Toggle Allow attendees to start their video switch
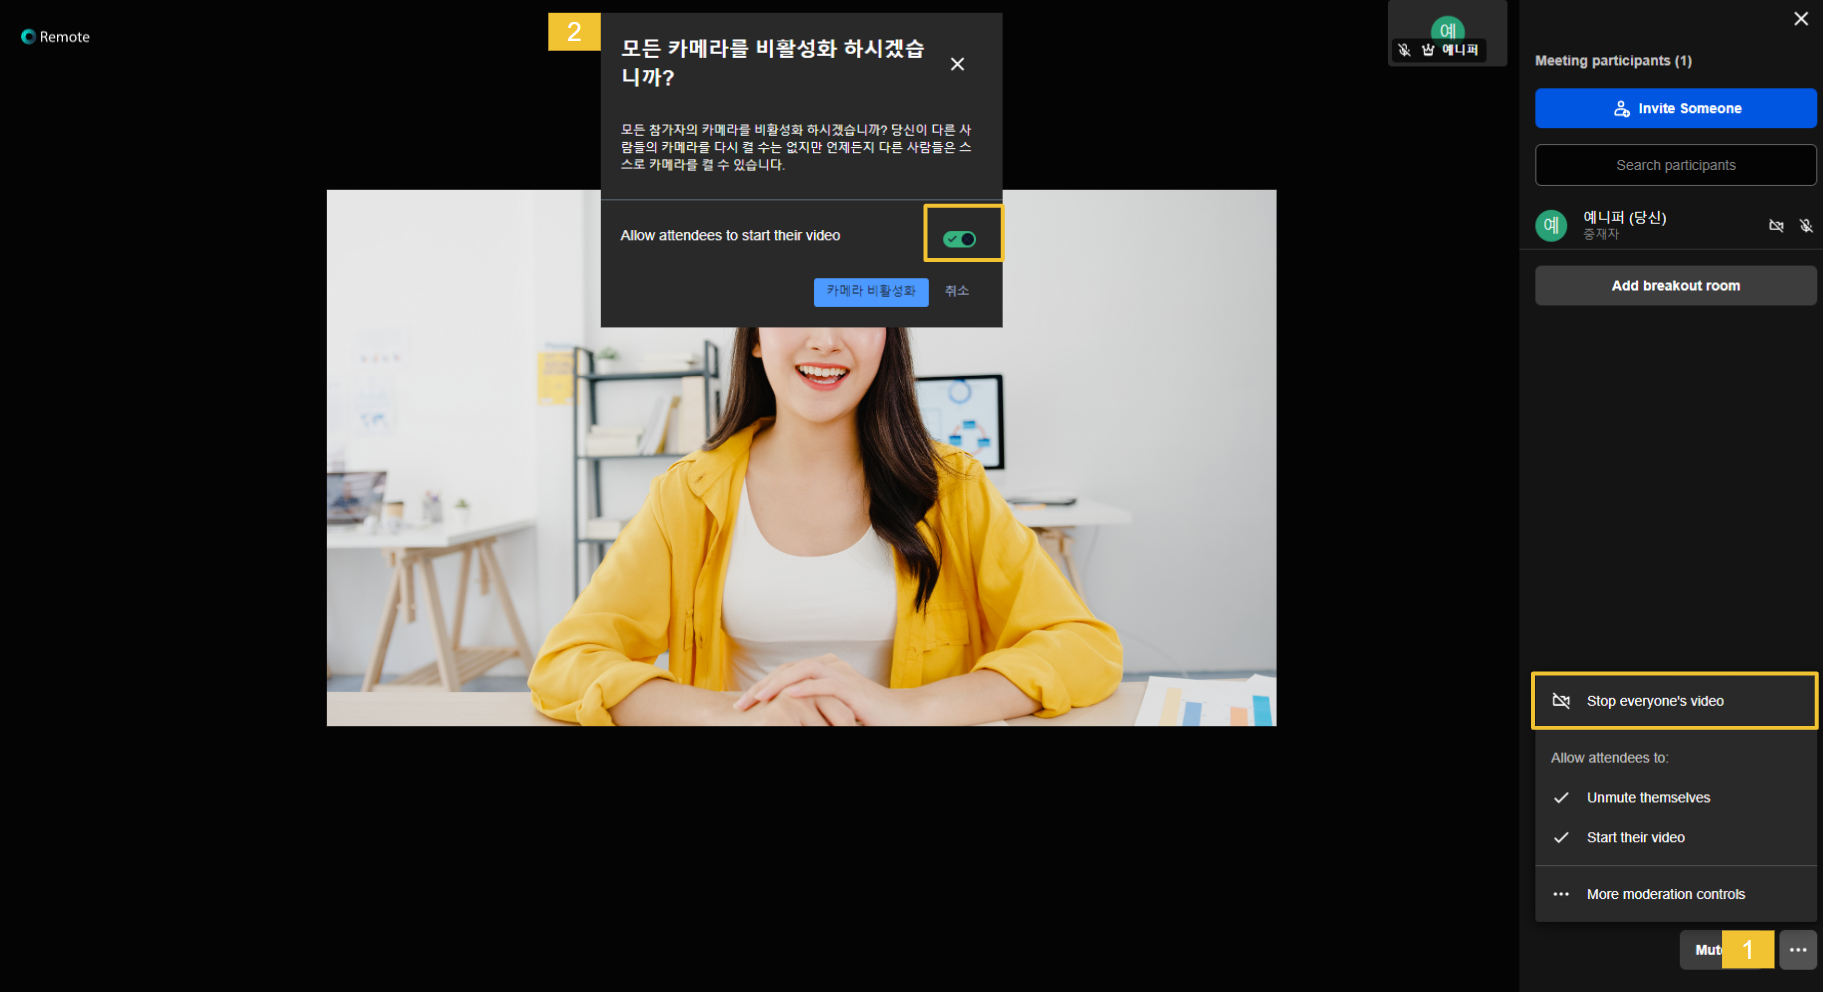This screenshot has width=1823, height=992. [x=959, y=239]
